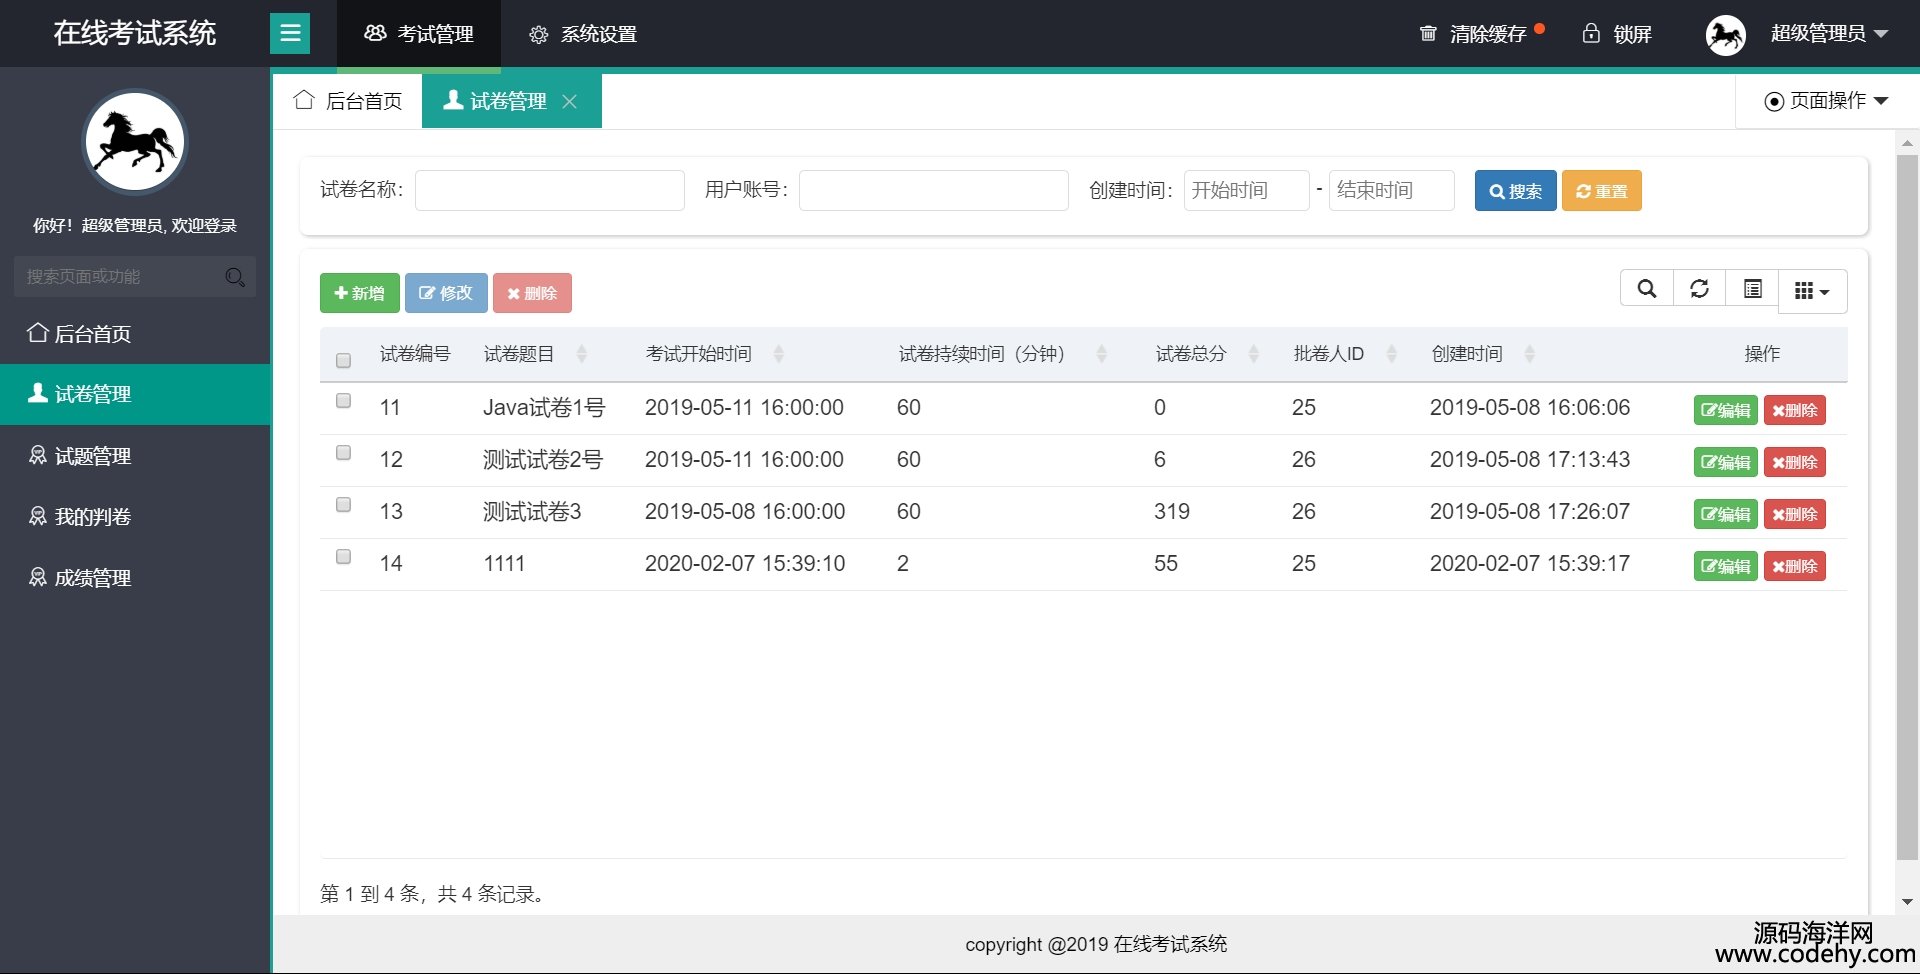Sort by 批卷人ID column arrows
This screenshot has width=1920, height=974.
[1391, 354]
